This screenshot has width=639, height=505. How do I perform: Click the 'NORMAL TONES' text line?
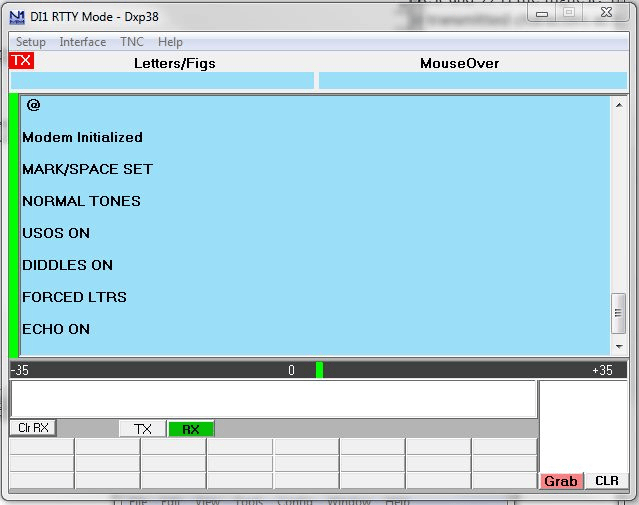click(x=82, y=201)
